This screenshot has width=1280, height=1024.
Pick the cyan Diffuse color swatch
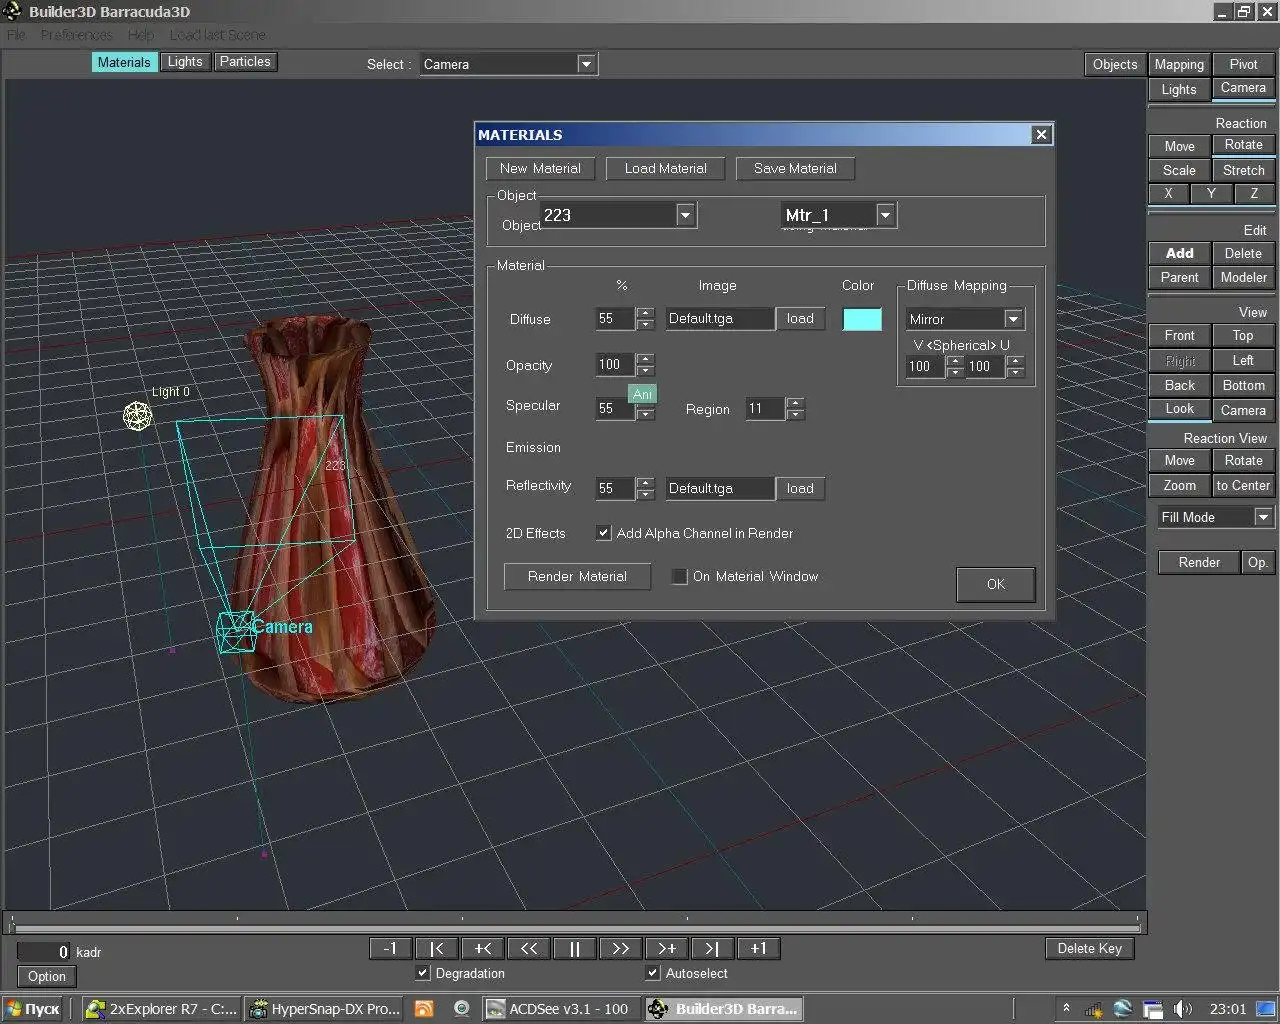click(x=862, y=319)
